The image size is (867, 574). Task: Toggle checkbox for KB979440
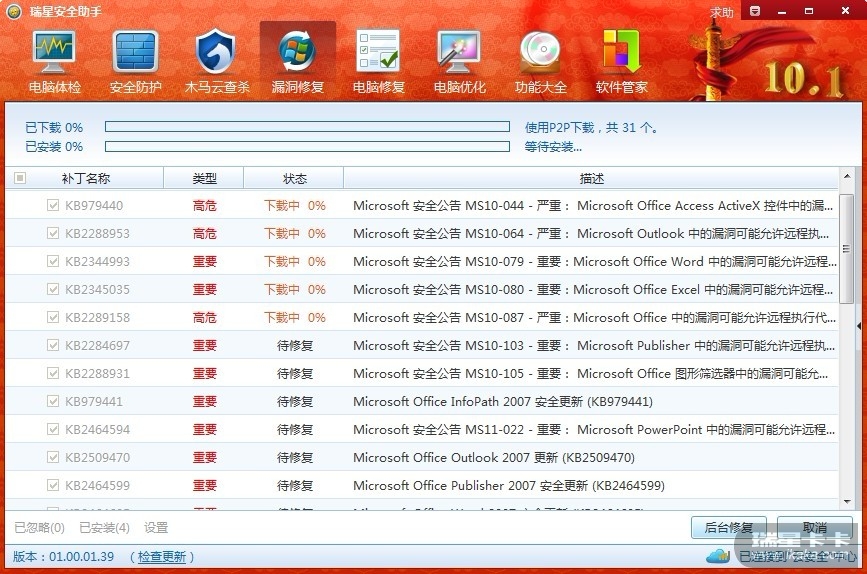pyautogui.click(x=53, y=205)
